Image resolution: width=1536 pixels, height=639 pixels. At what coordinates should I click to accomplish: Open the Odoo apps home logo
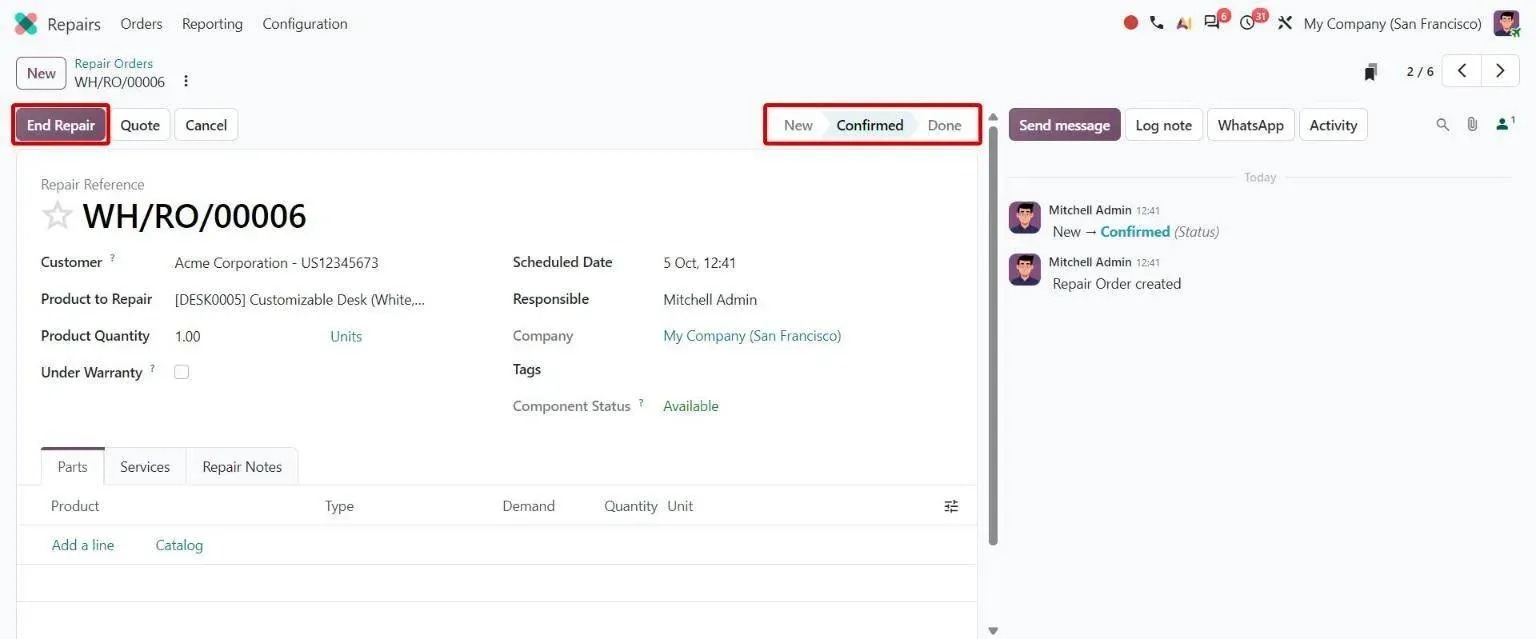coord(26,24)
